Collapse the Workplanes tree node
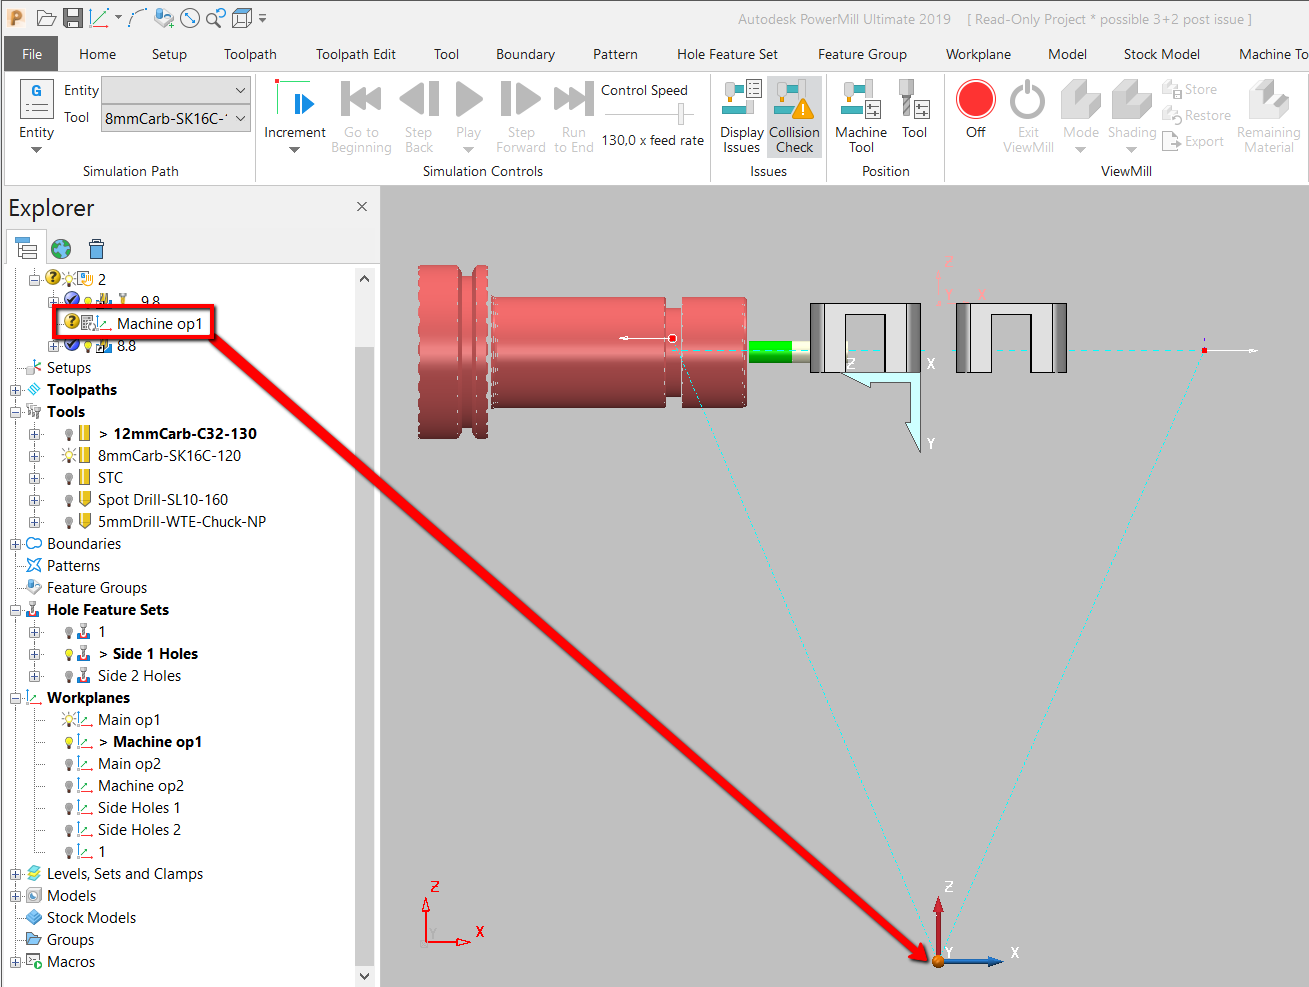Viewport: 1309px width, 987px height. pos(14,697)
